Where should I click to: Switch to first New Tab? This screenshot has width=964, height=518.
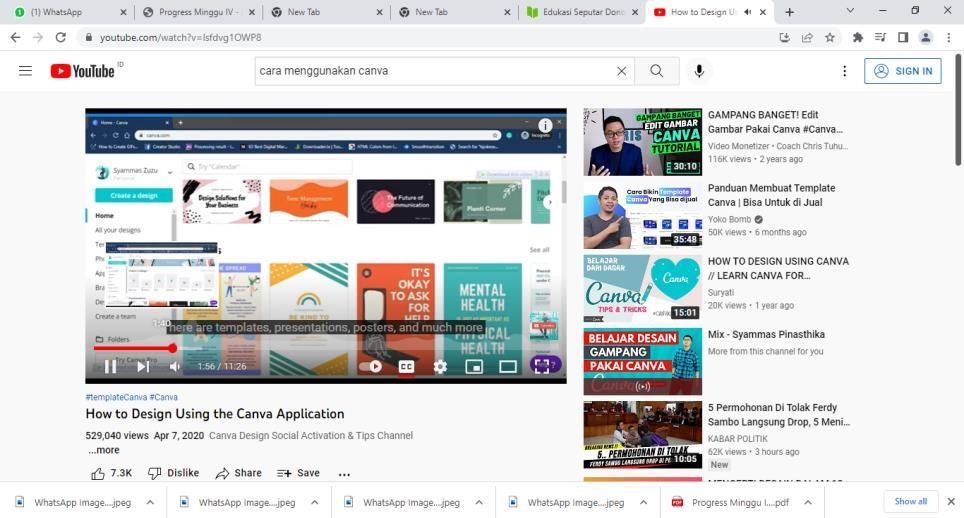click(326, 12)
